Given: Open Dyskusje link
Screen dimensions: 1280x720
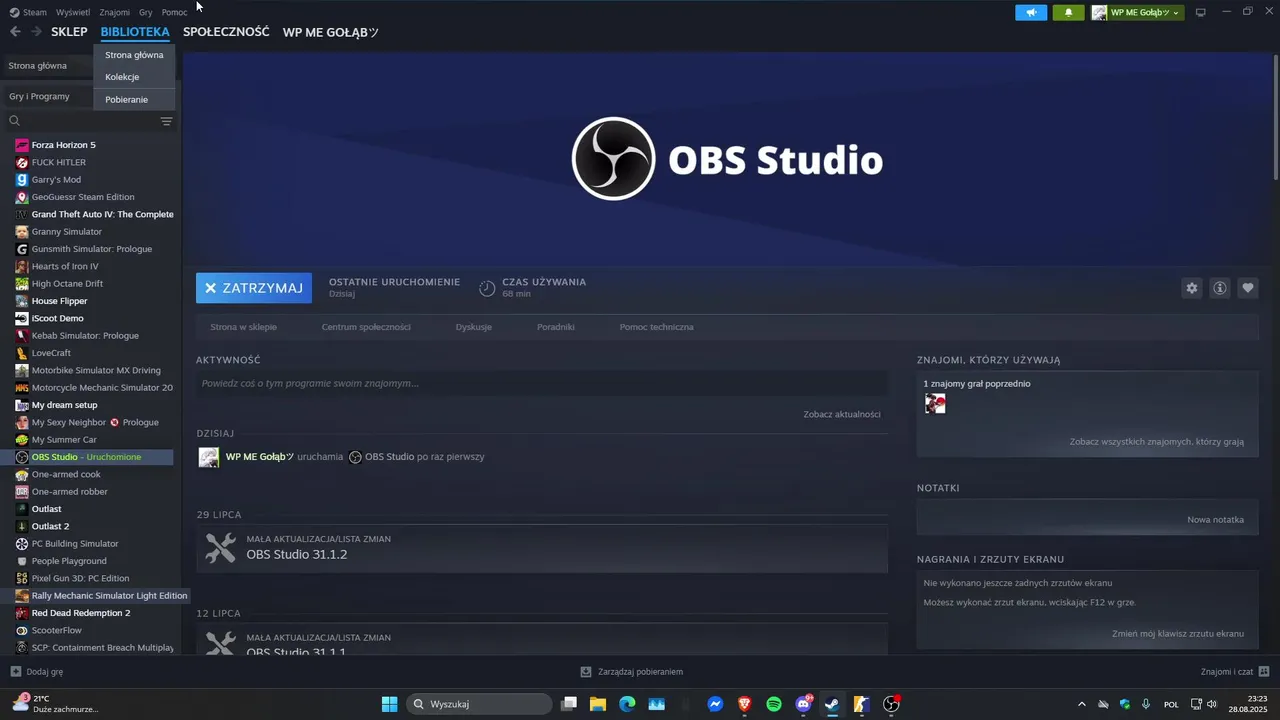Looking at the screenshot, I should pos(473,327).
